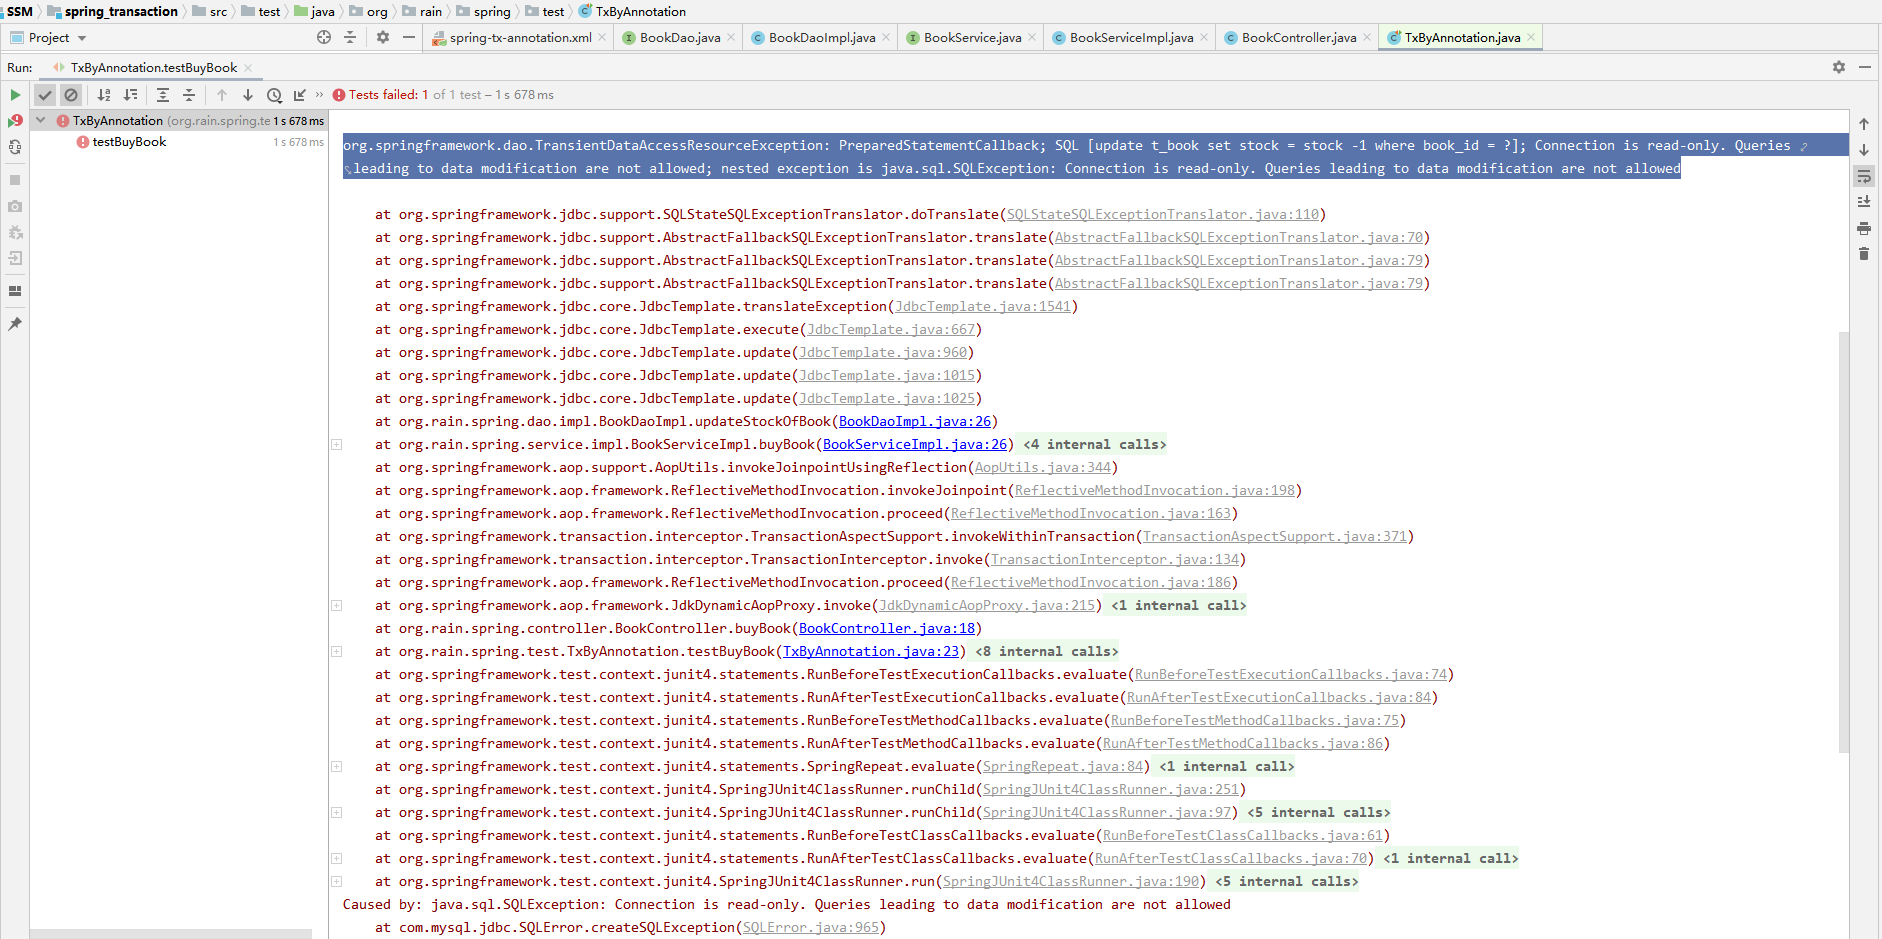Open the test history clock icon
The width and height of the screenshot is (1882, 939).
tap(274, 95)
